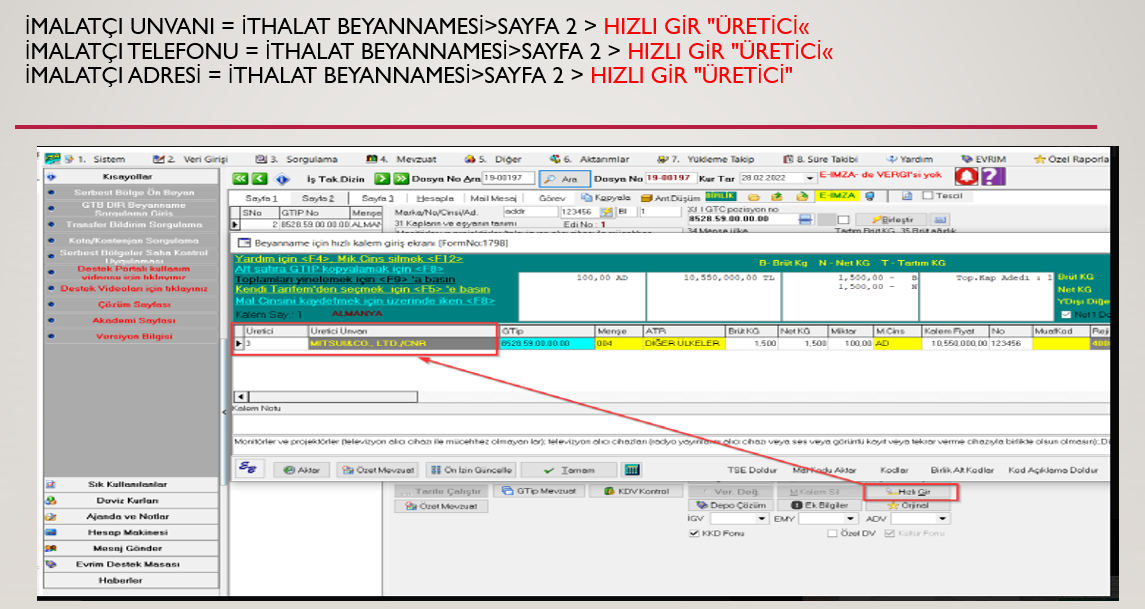Collapse sidebar with the small left arrow
The width and height of the screenshot is (1145, 609).
[x=224, y=413]
